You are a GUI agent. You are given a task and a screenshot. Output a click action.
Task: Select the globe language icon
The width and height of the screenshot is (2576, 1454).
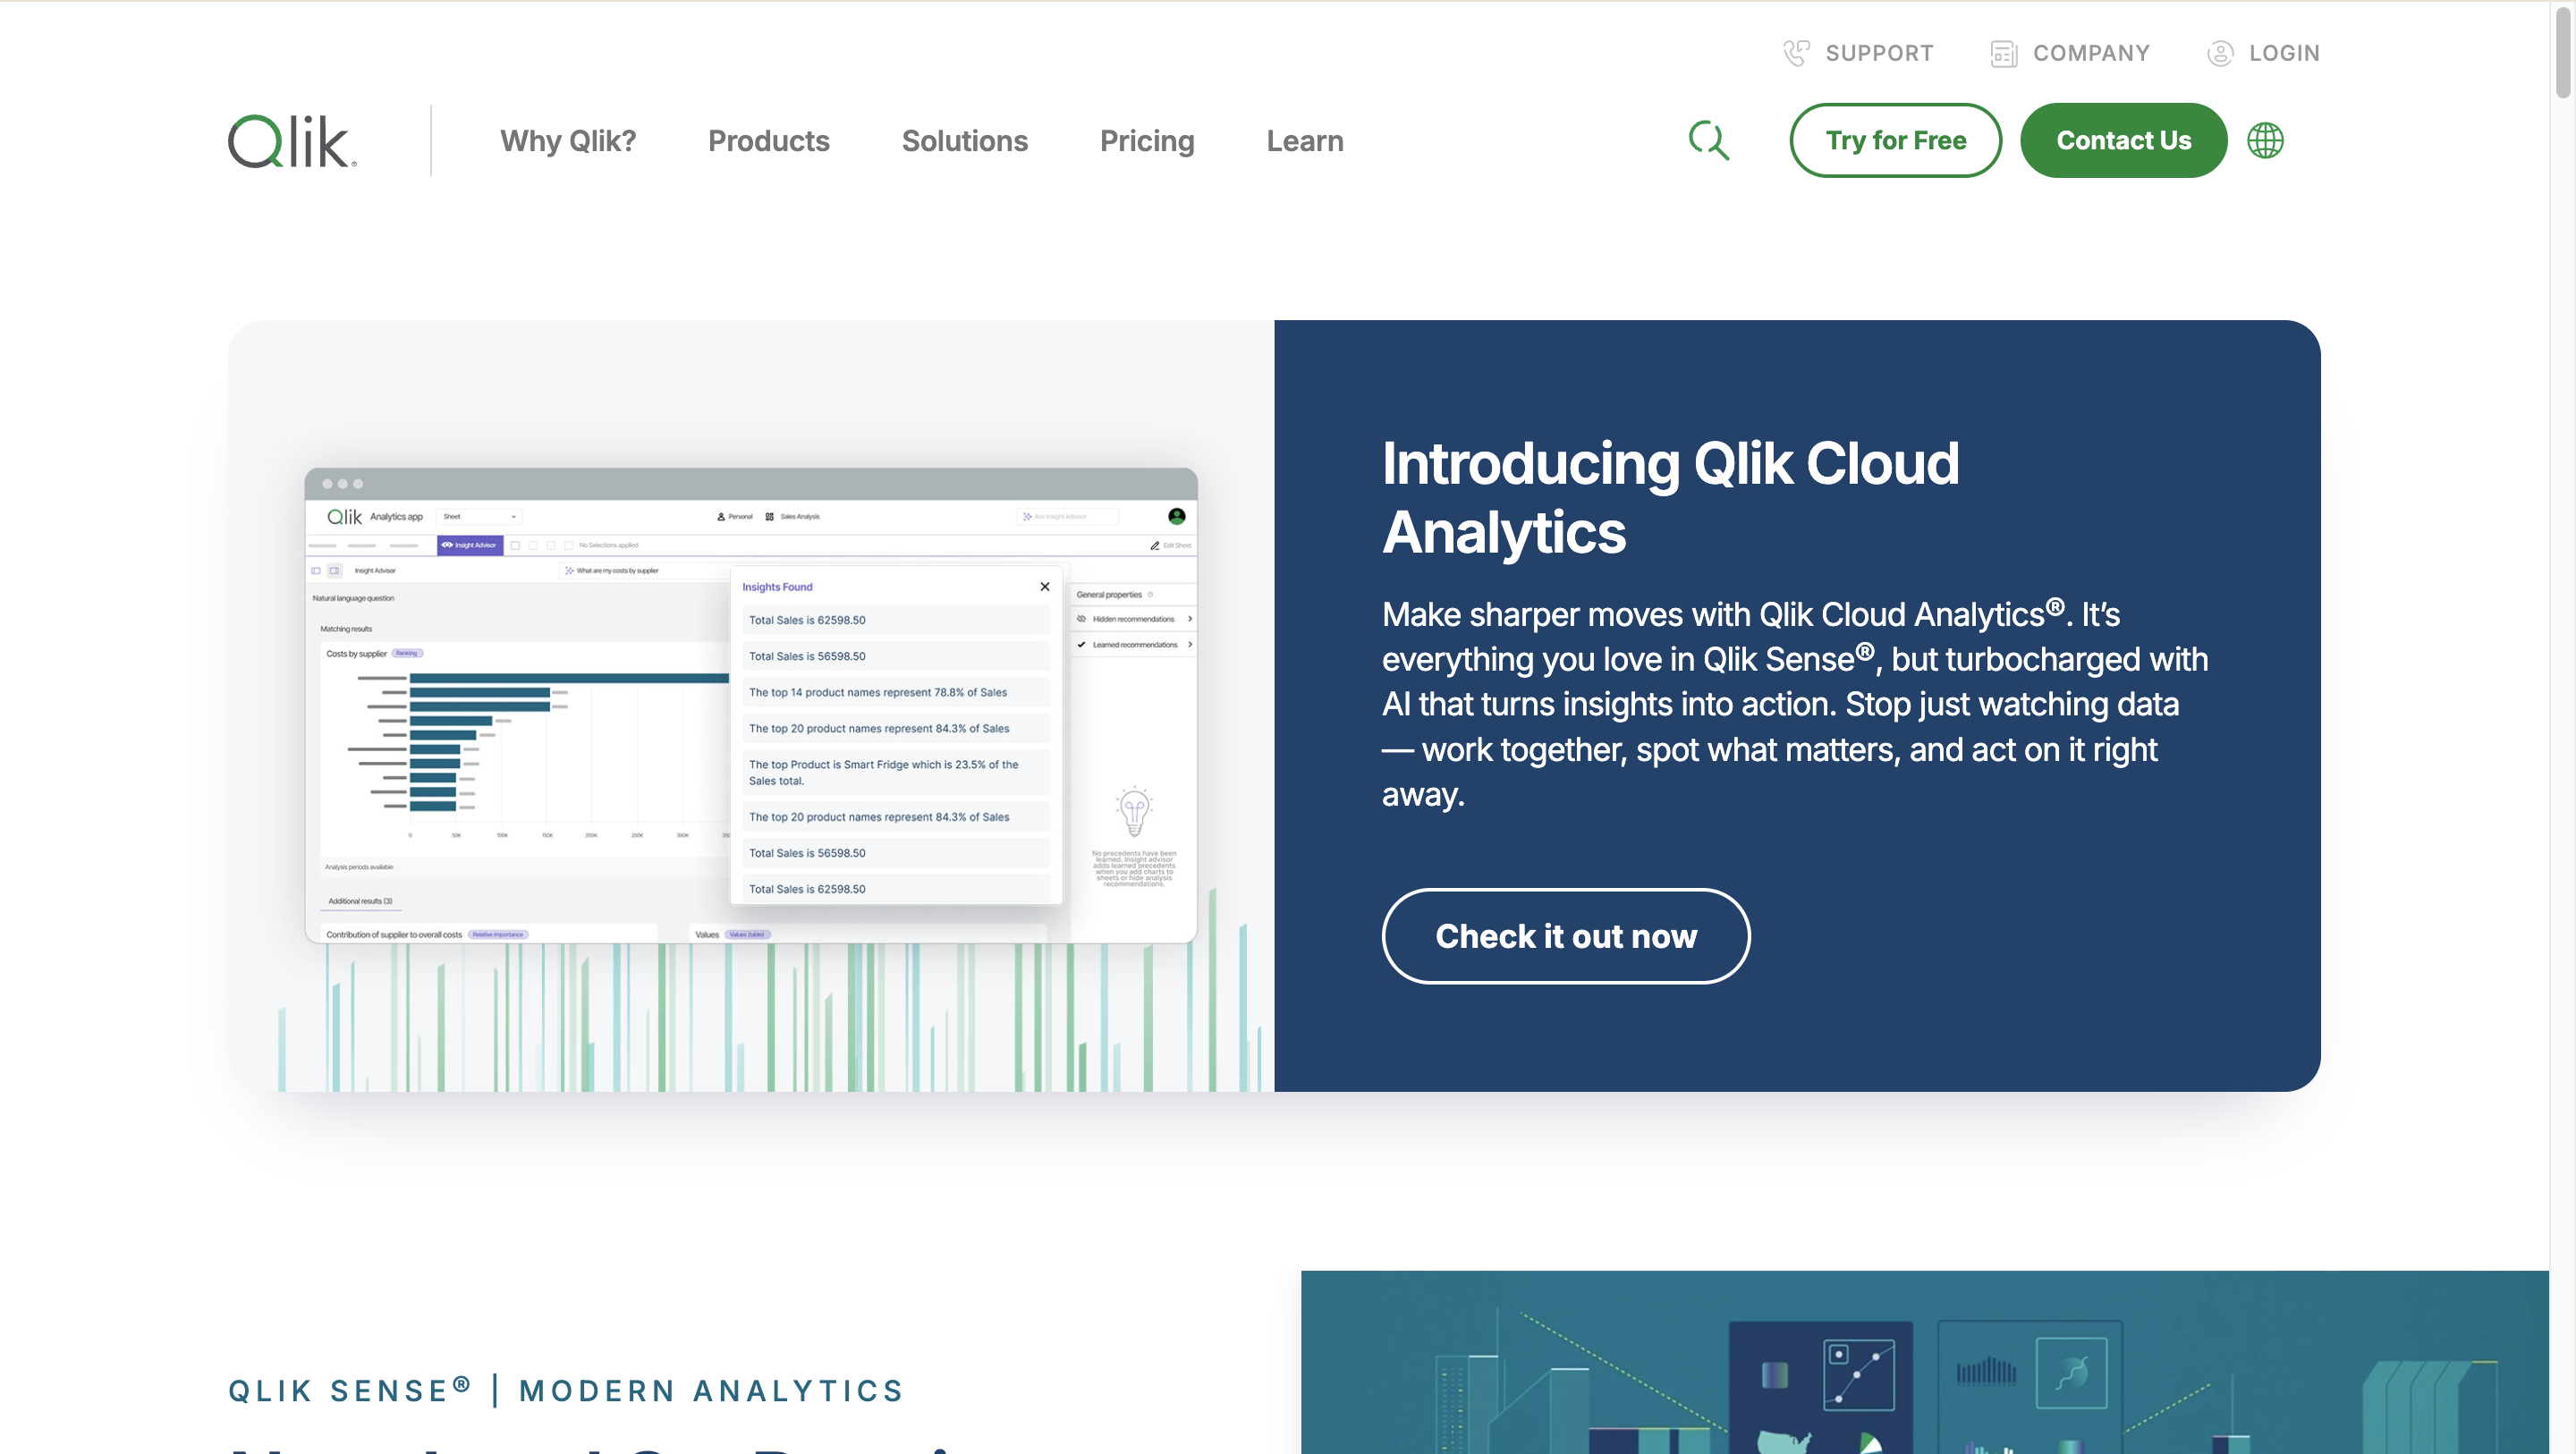tap(2264, 140)
